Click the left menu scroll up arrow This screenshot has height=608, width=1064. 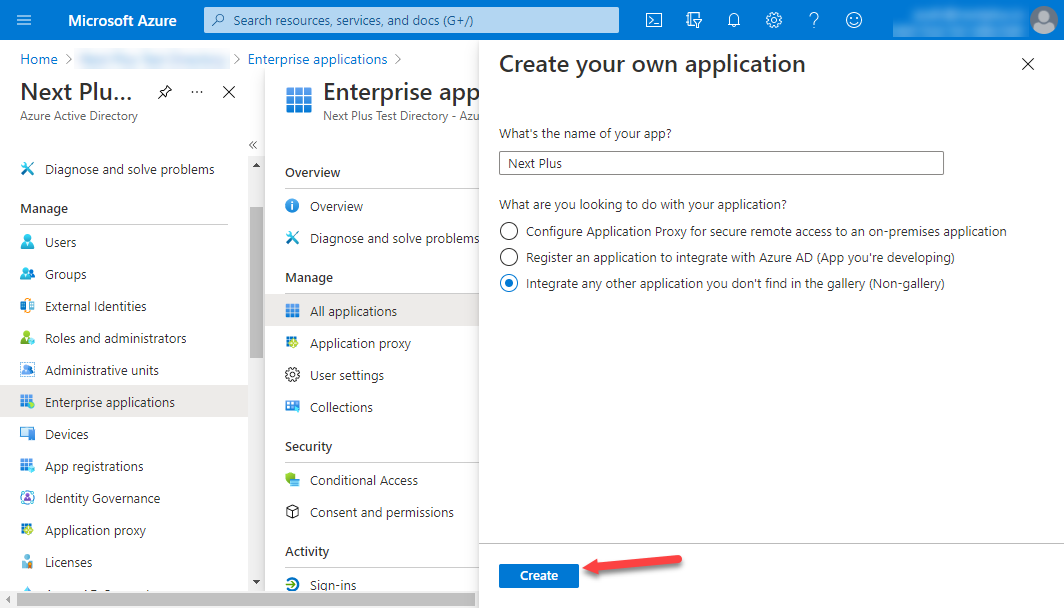tap(256, 165)
